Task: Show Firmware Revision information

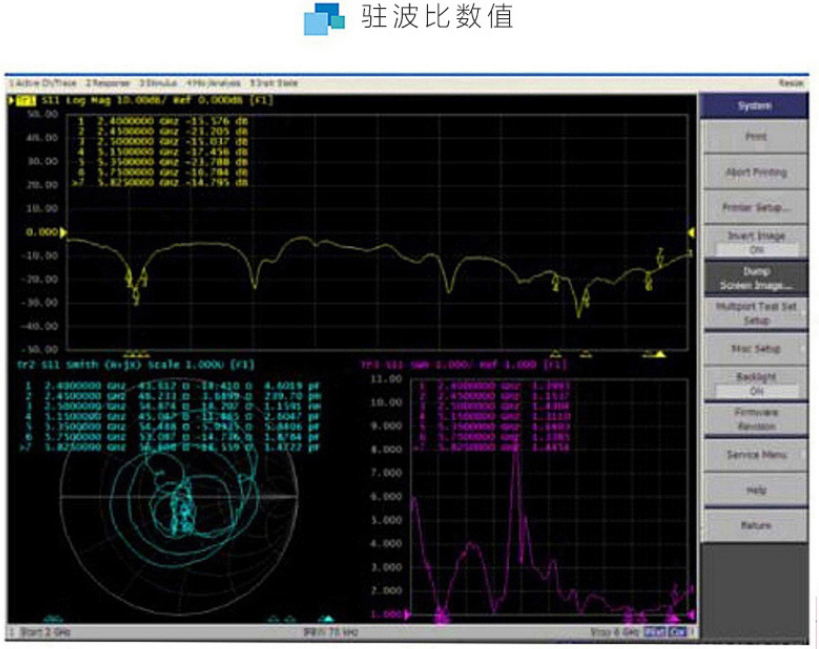Action: click(755, 419)
